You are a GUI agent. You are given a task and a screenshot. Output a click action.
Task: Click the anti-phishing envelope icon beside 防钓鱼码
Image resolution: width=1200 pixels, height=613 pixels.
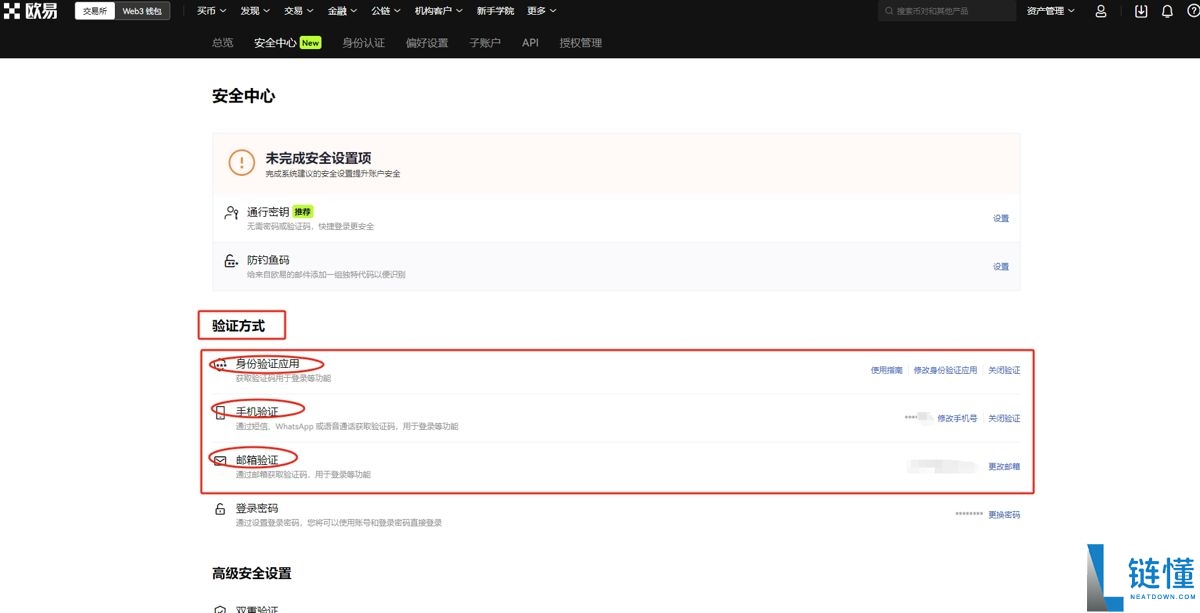(228, 261)
